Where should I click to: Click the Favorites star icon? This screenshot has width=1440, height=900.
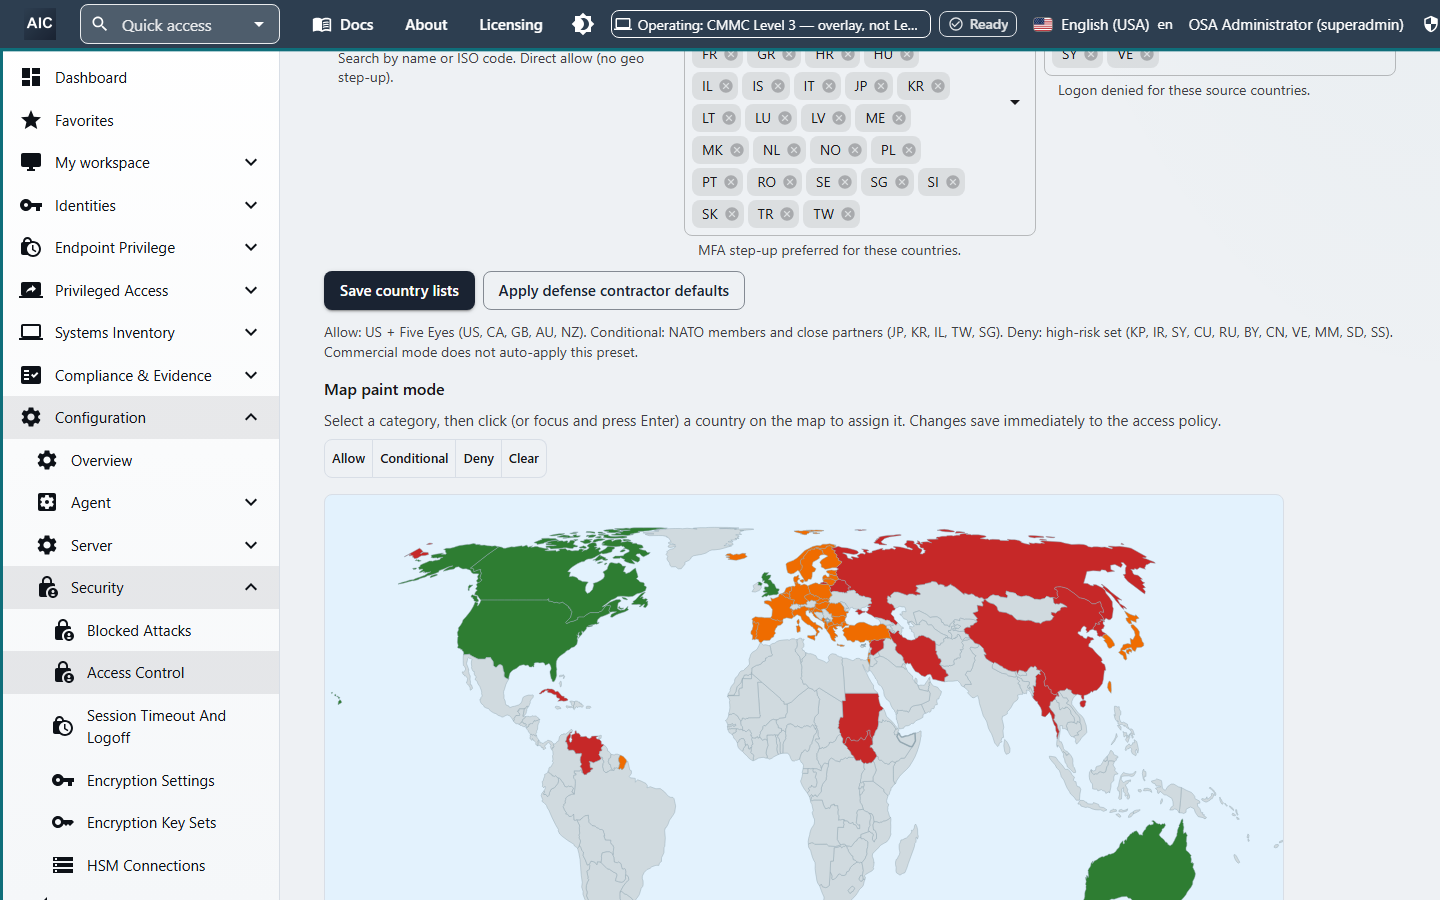(31, 120)
